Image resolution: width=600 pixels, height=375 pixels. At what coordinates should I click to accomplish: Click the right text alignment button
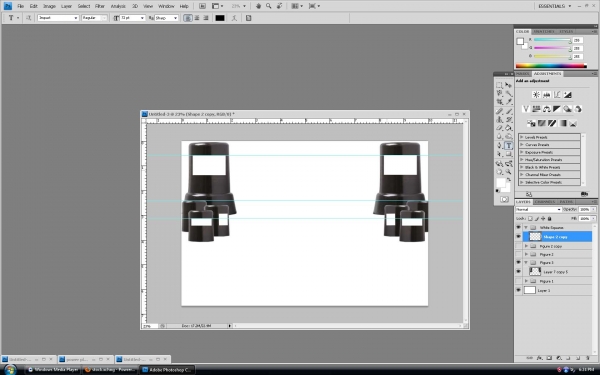(x=206, y=18)
